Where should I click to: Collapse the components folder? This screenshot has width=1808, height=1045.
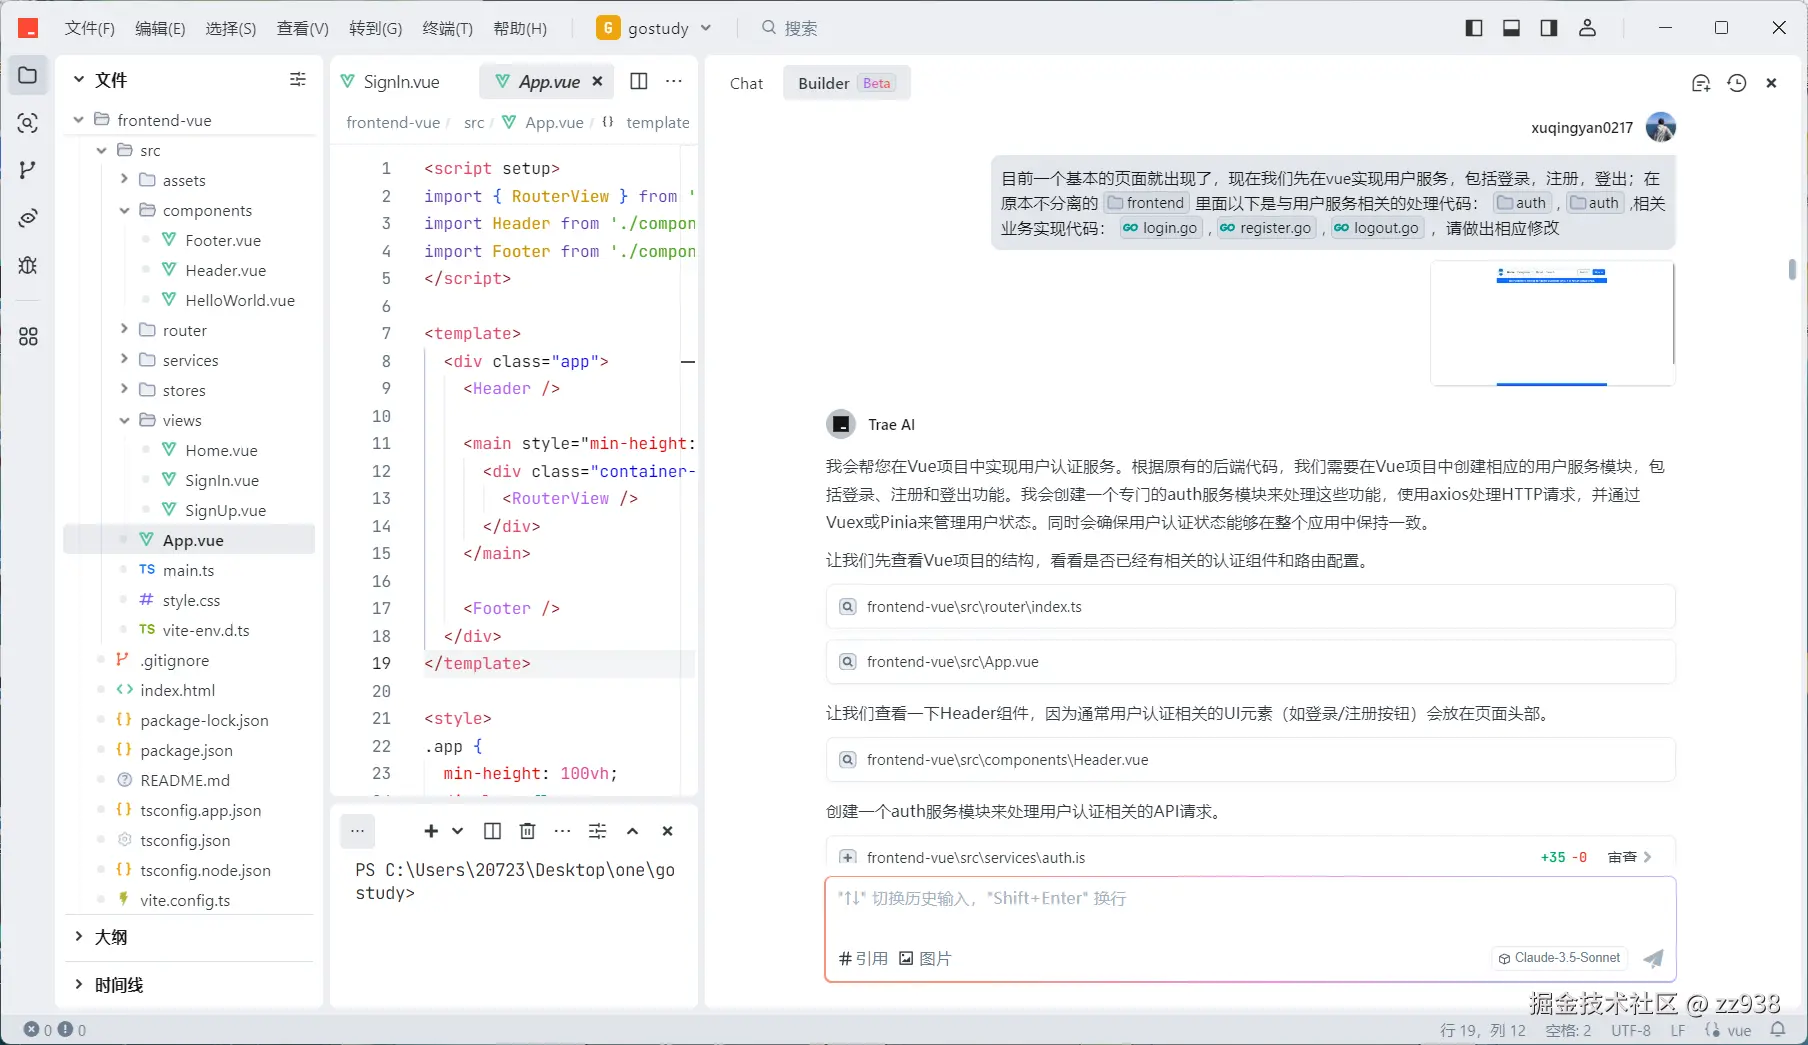point(124,210)
